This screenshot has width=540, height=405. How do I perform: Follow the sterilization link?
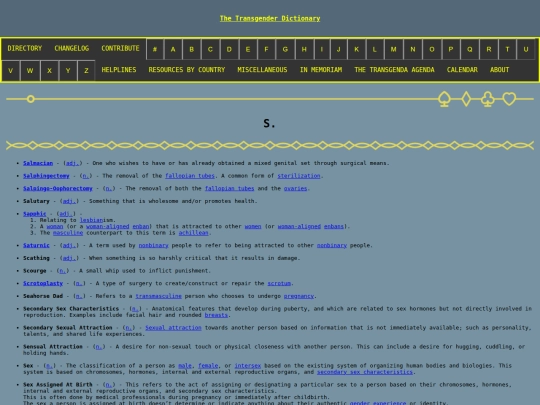tap(299, 176)
